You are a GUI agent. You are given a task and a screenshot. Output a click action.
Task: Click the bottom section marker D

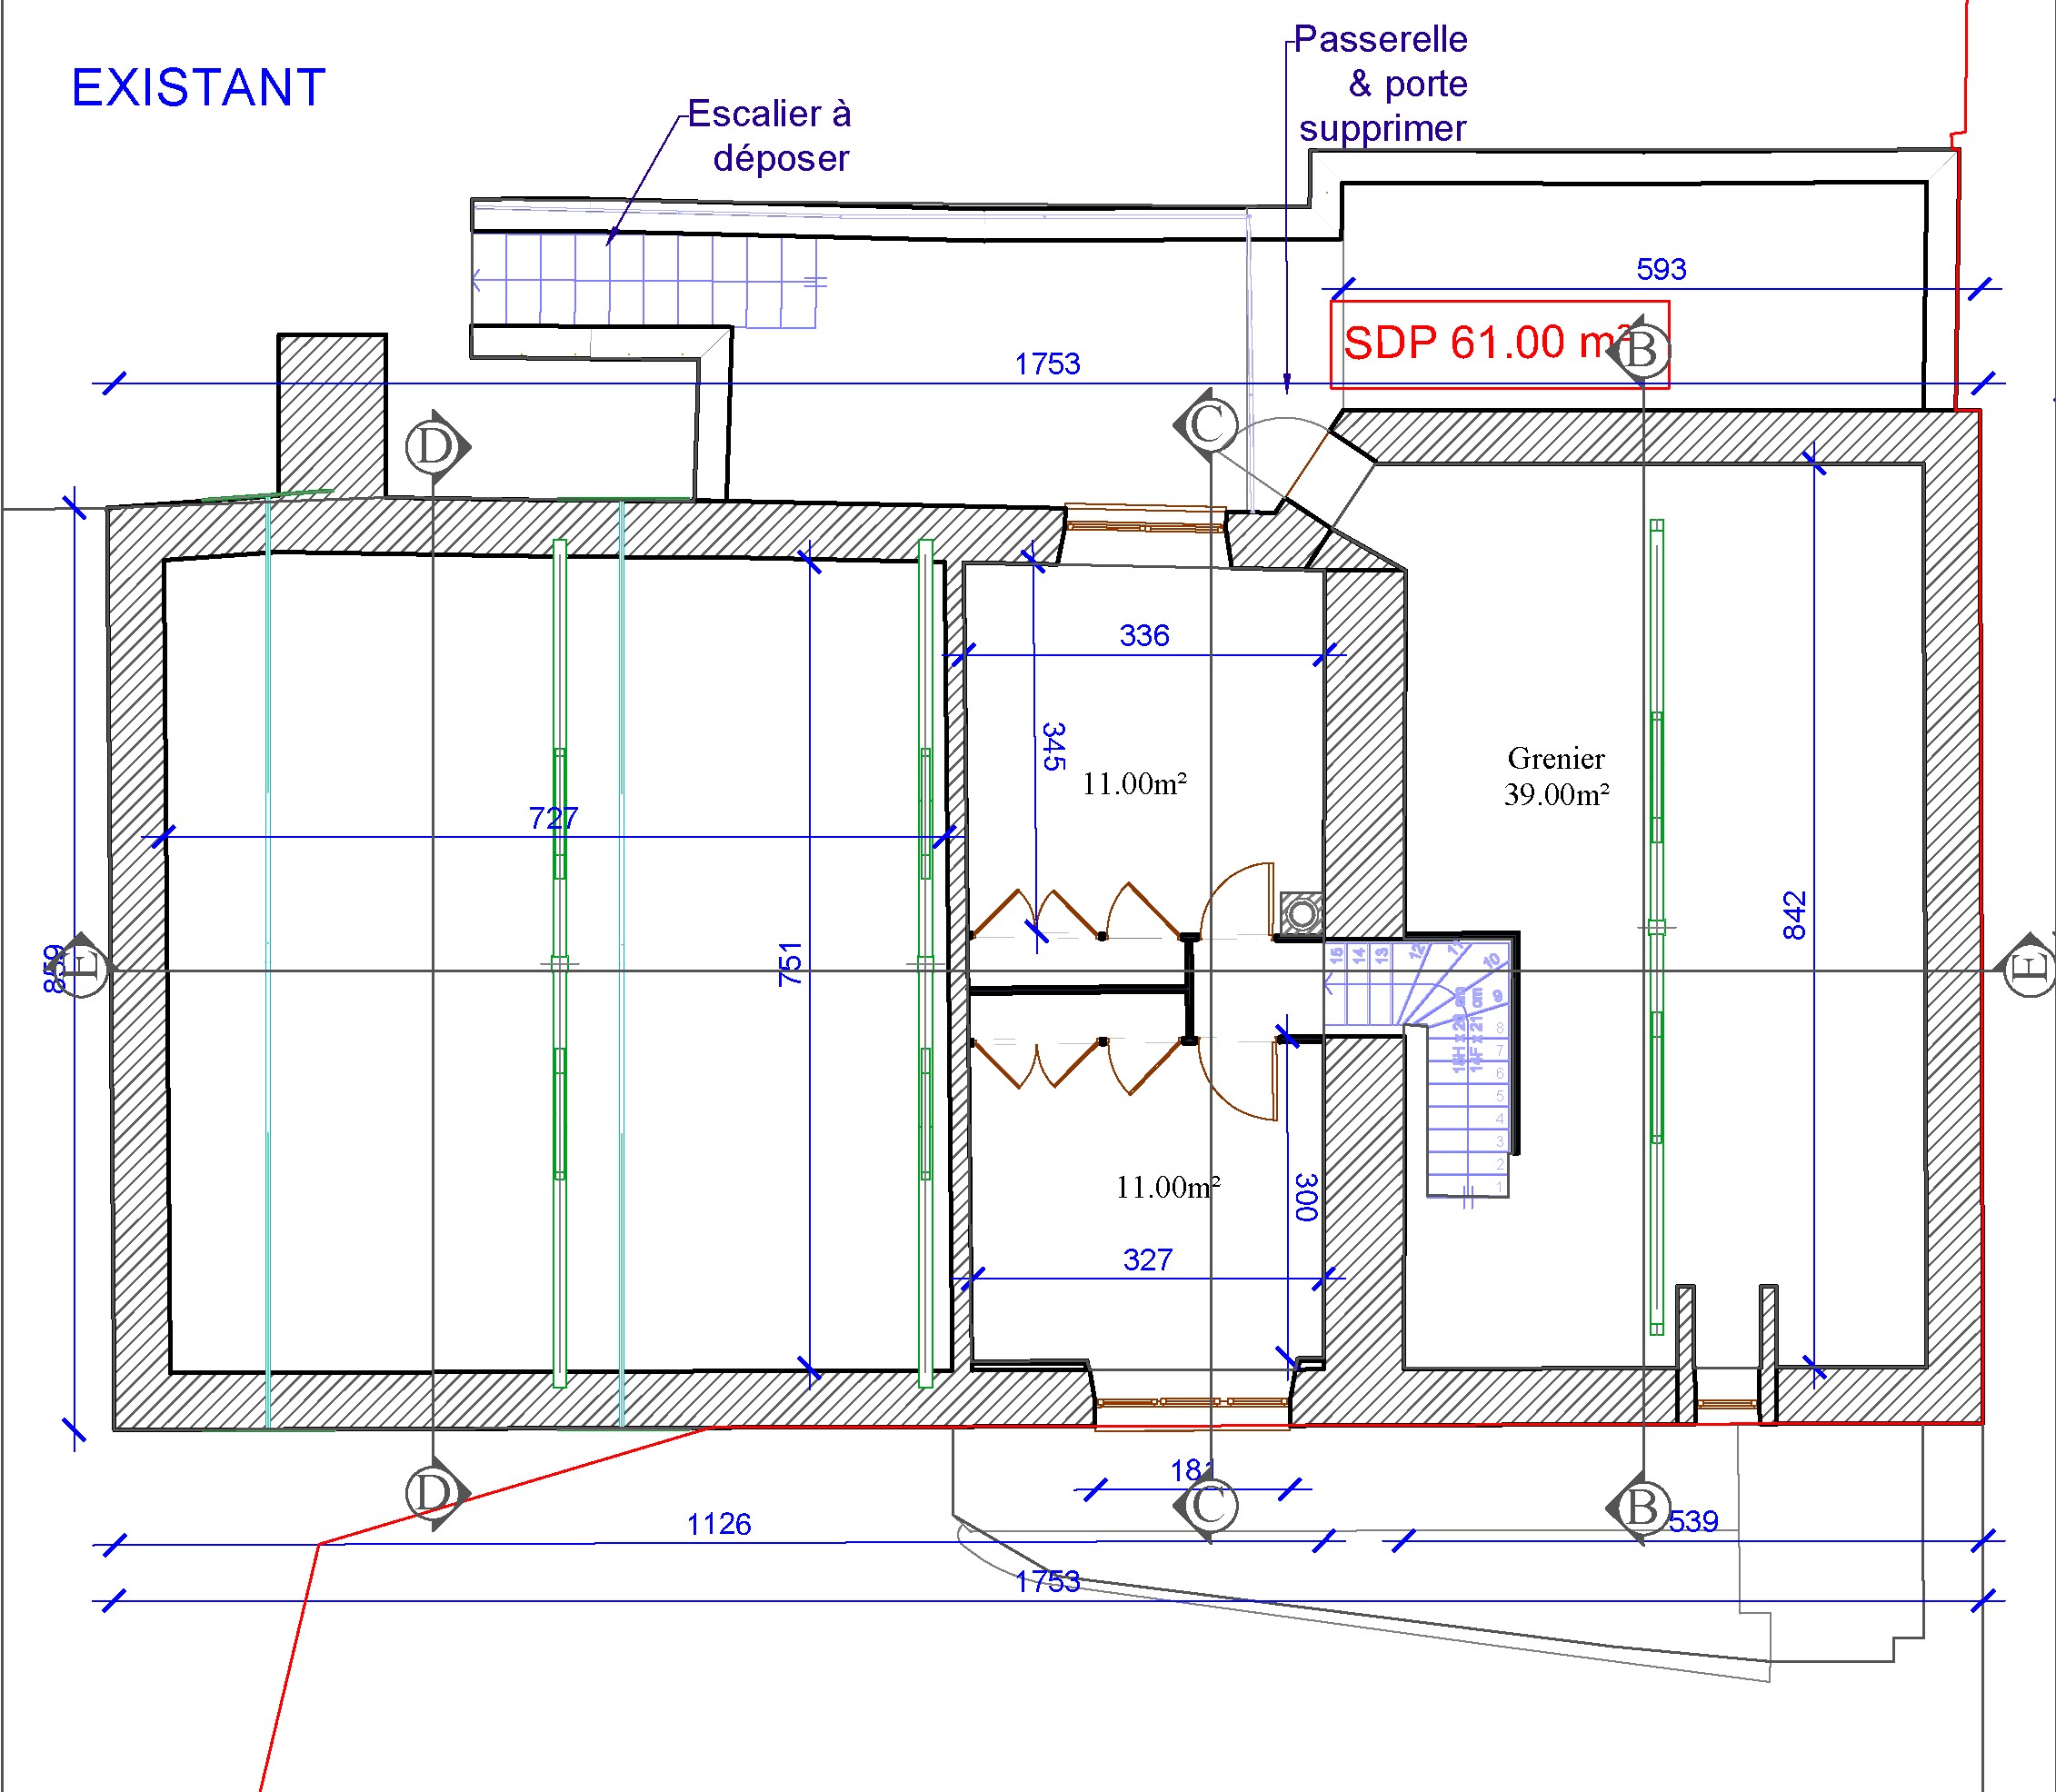(x=434, y=1493)
